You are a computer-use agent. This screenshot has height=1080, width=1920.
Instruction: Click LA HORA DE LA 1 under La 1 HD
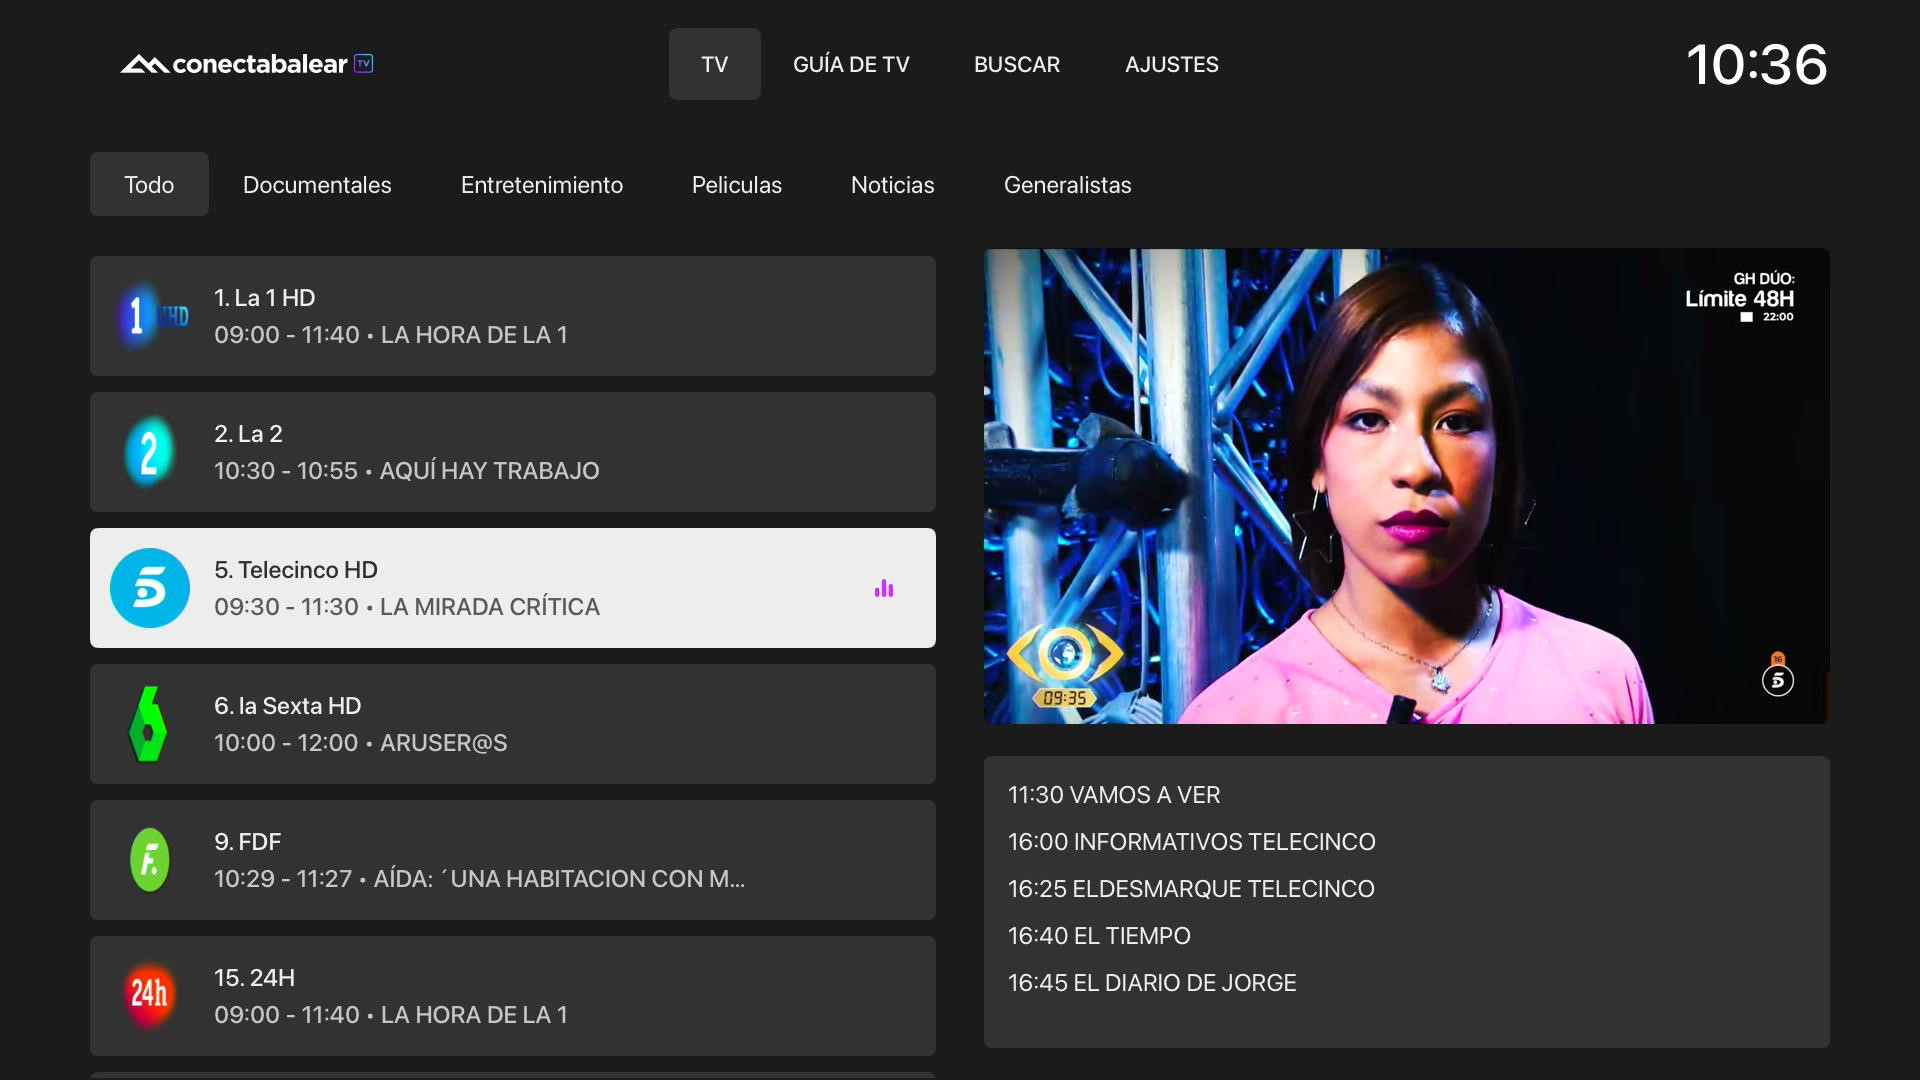pyautogui.click(x=474, y=335)
